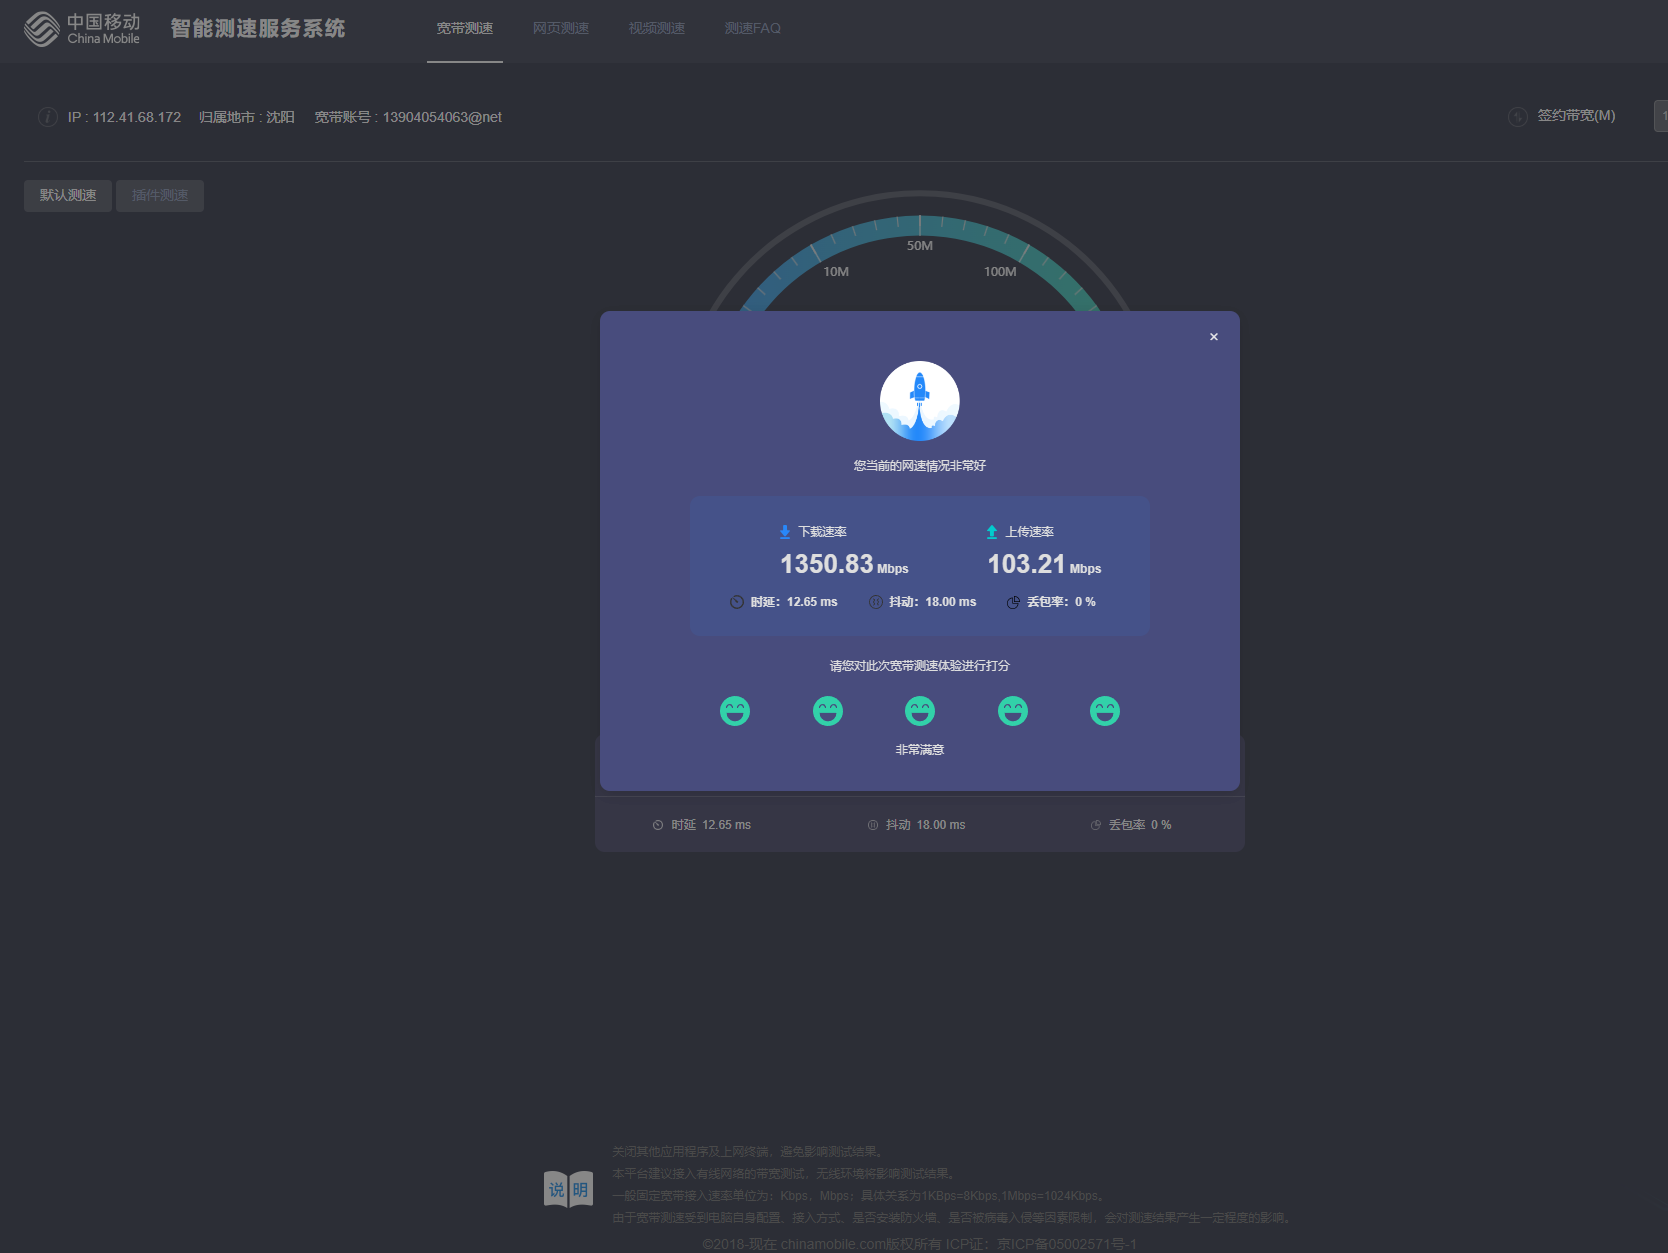Rate with the fifth smiley face

click(x=1104, y=711)
